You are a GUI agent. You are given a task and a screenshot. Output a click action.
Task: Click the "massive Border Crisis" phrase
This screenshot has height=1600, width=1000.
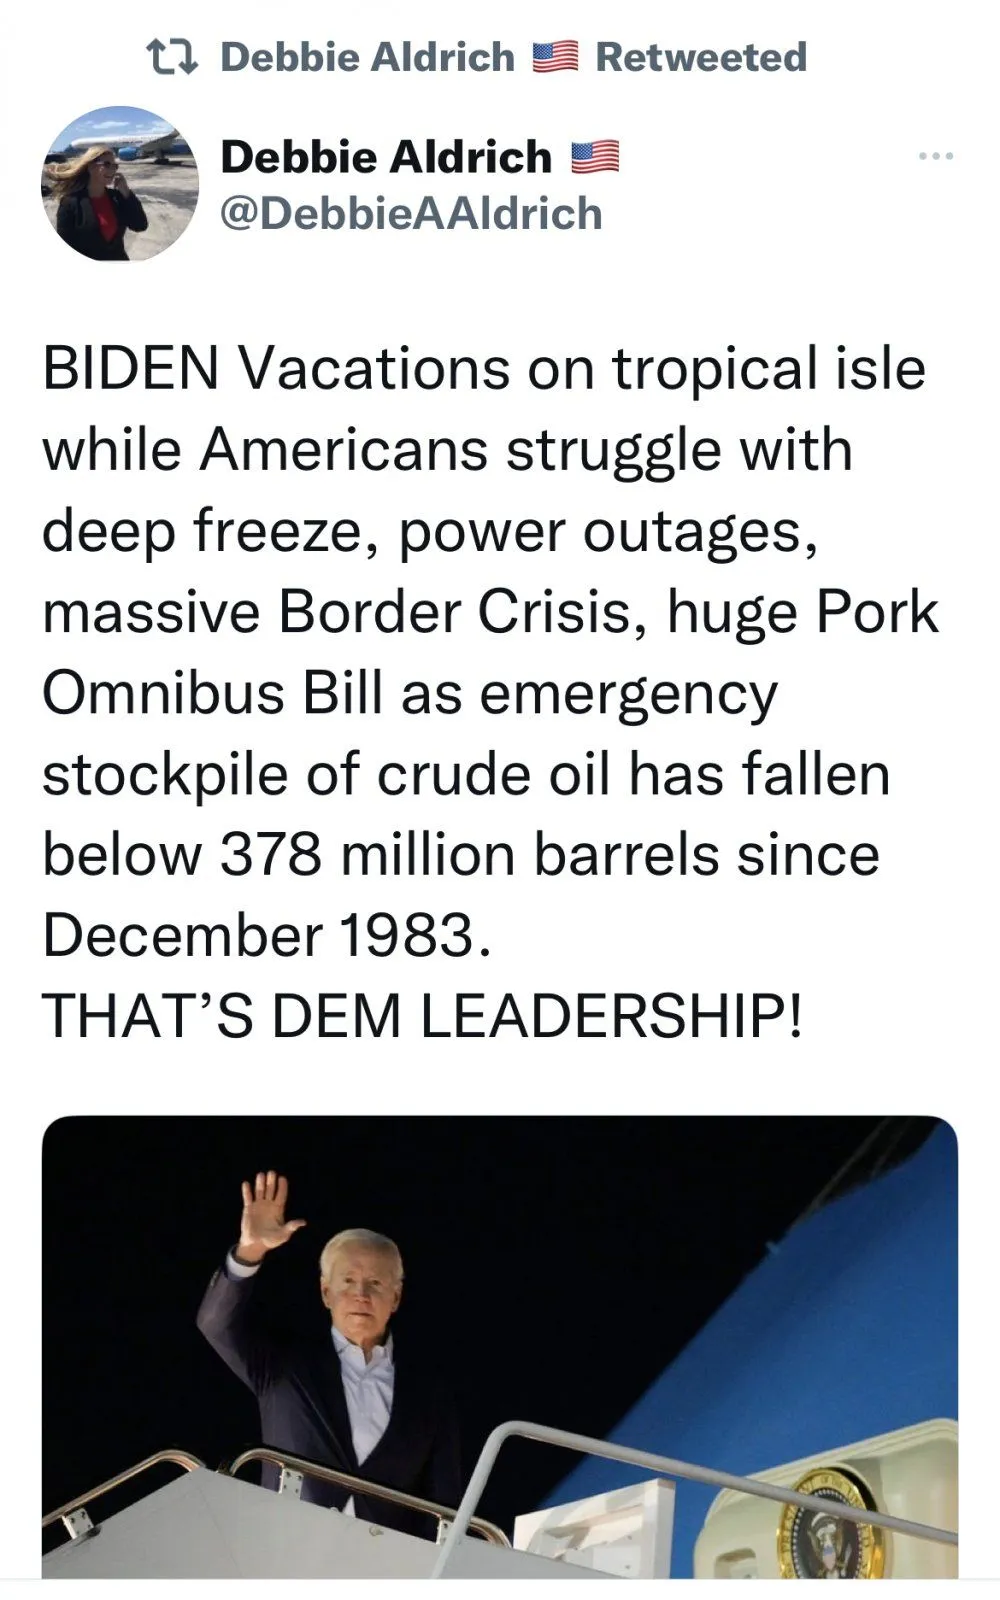337,611
